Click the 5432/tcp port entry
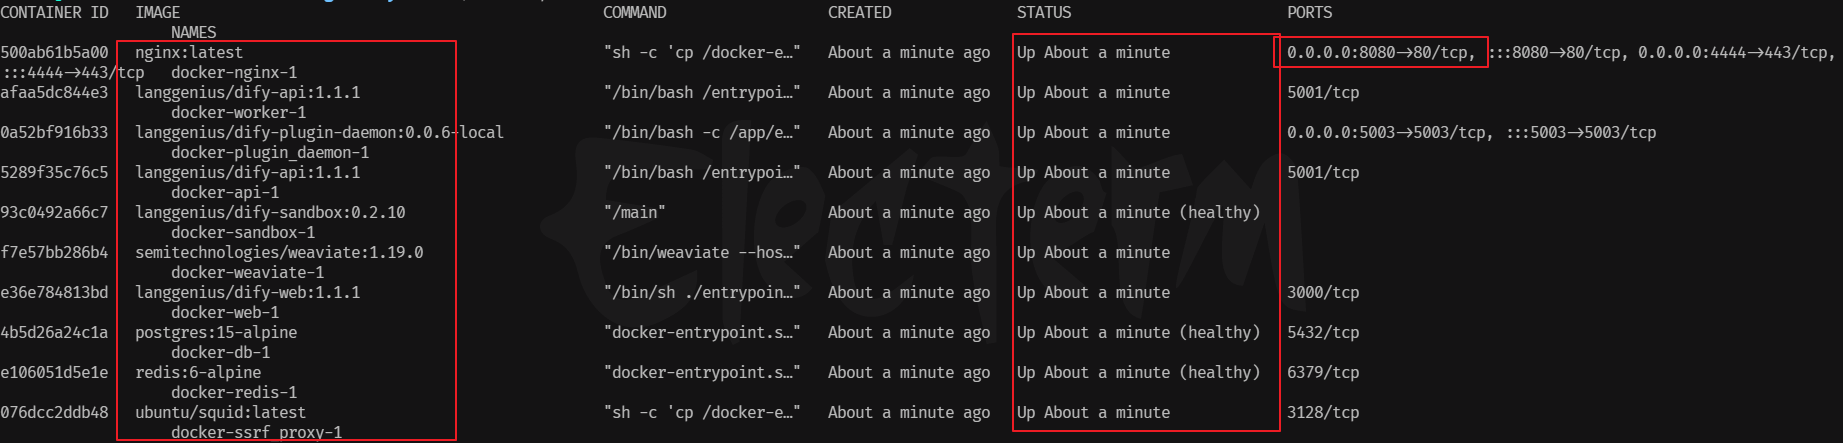The height and width of the screenshot is (443, 1843). pyautogui.click(x=1323, y=333)
